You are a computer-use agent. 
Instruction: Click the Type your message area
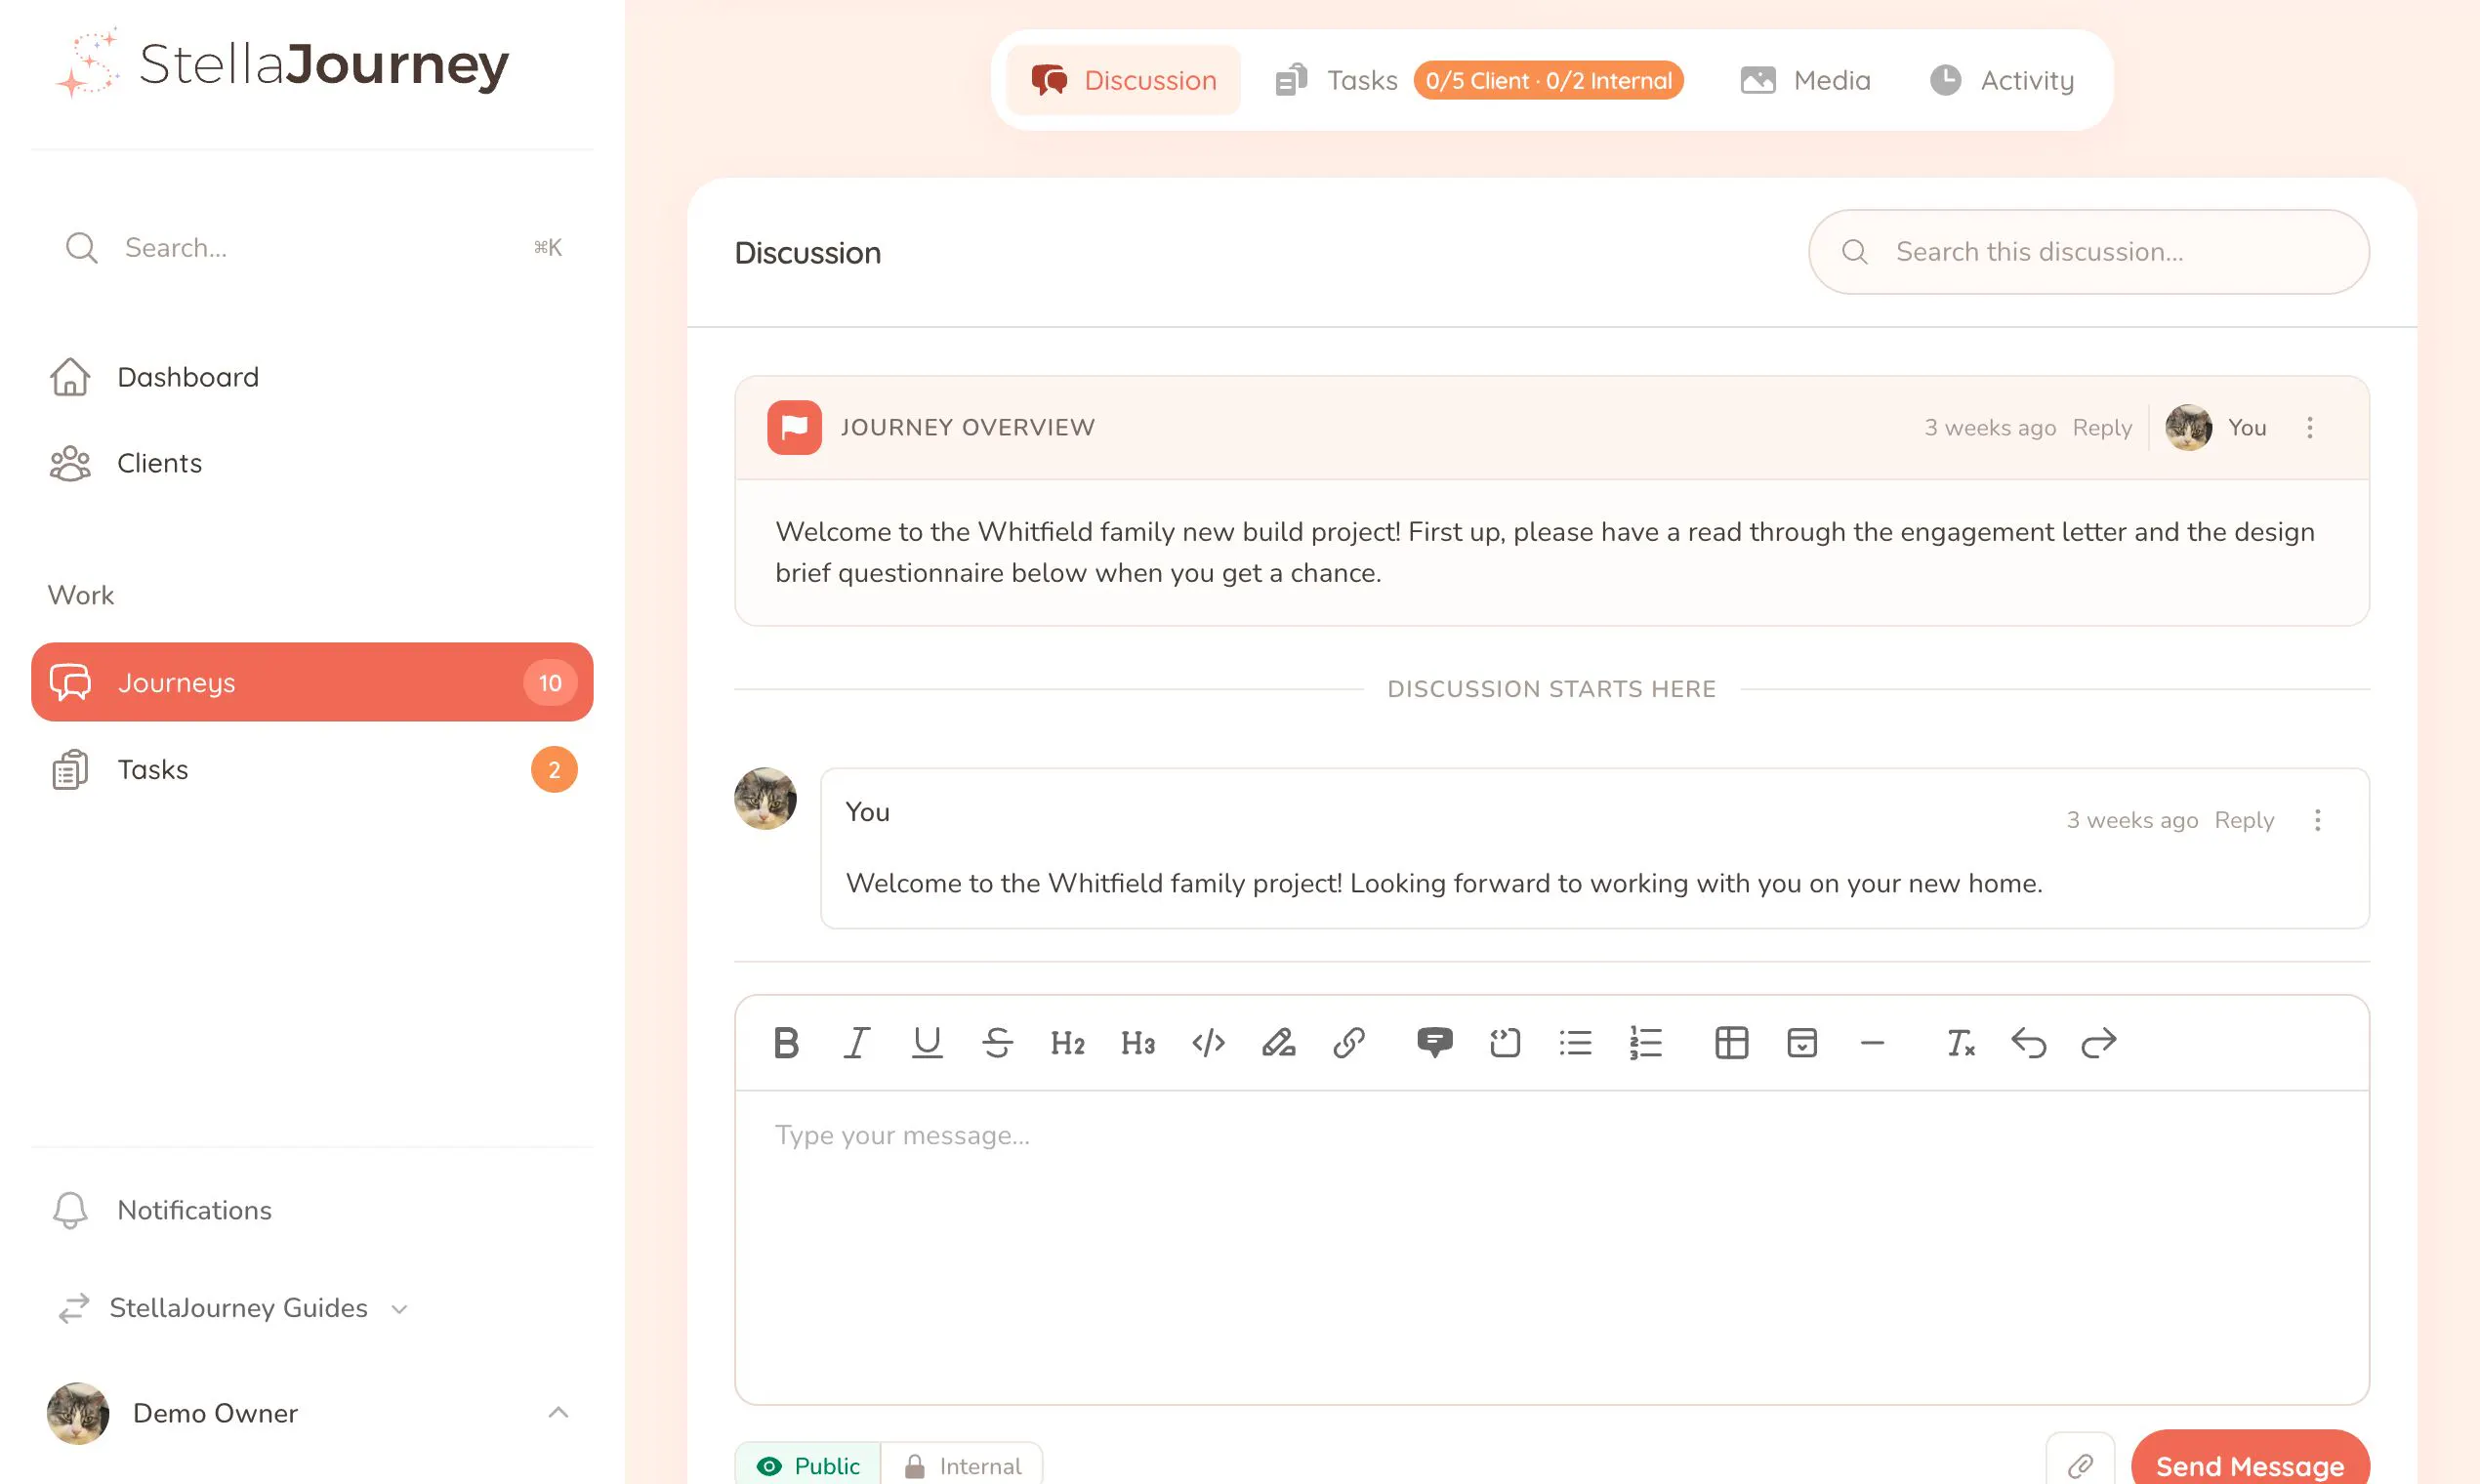point(1552,1246)
